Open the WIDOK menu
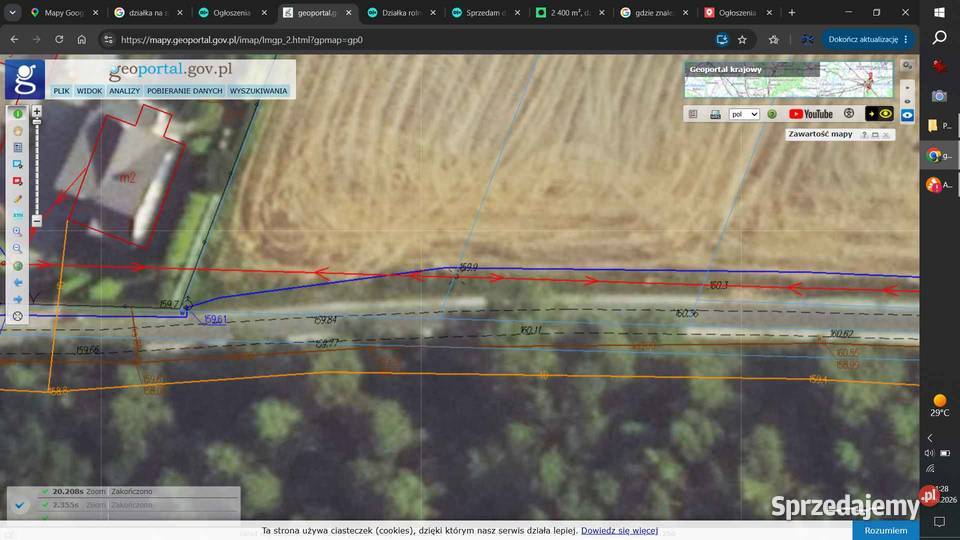 (89, 91)
